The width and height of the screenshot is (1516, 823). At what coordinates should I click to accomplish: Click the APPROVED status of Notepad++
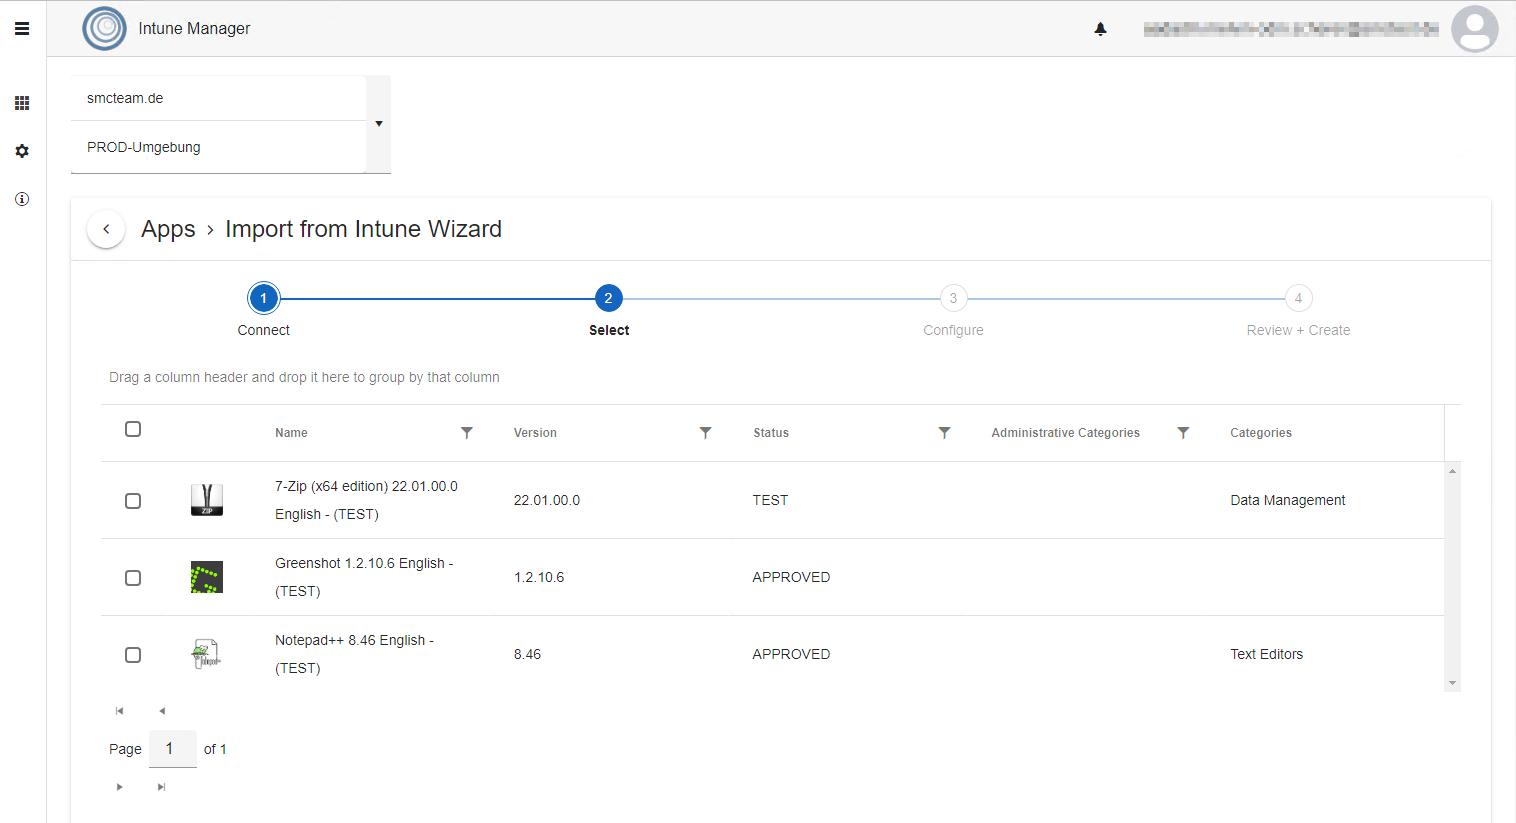tap(791, 654)
